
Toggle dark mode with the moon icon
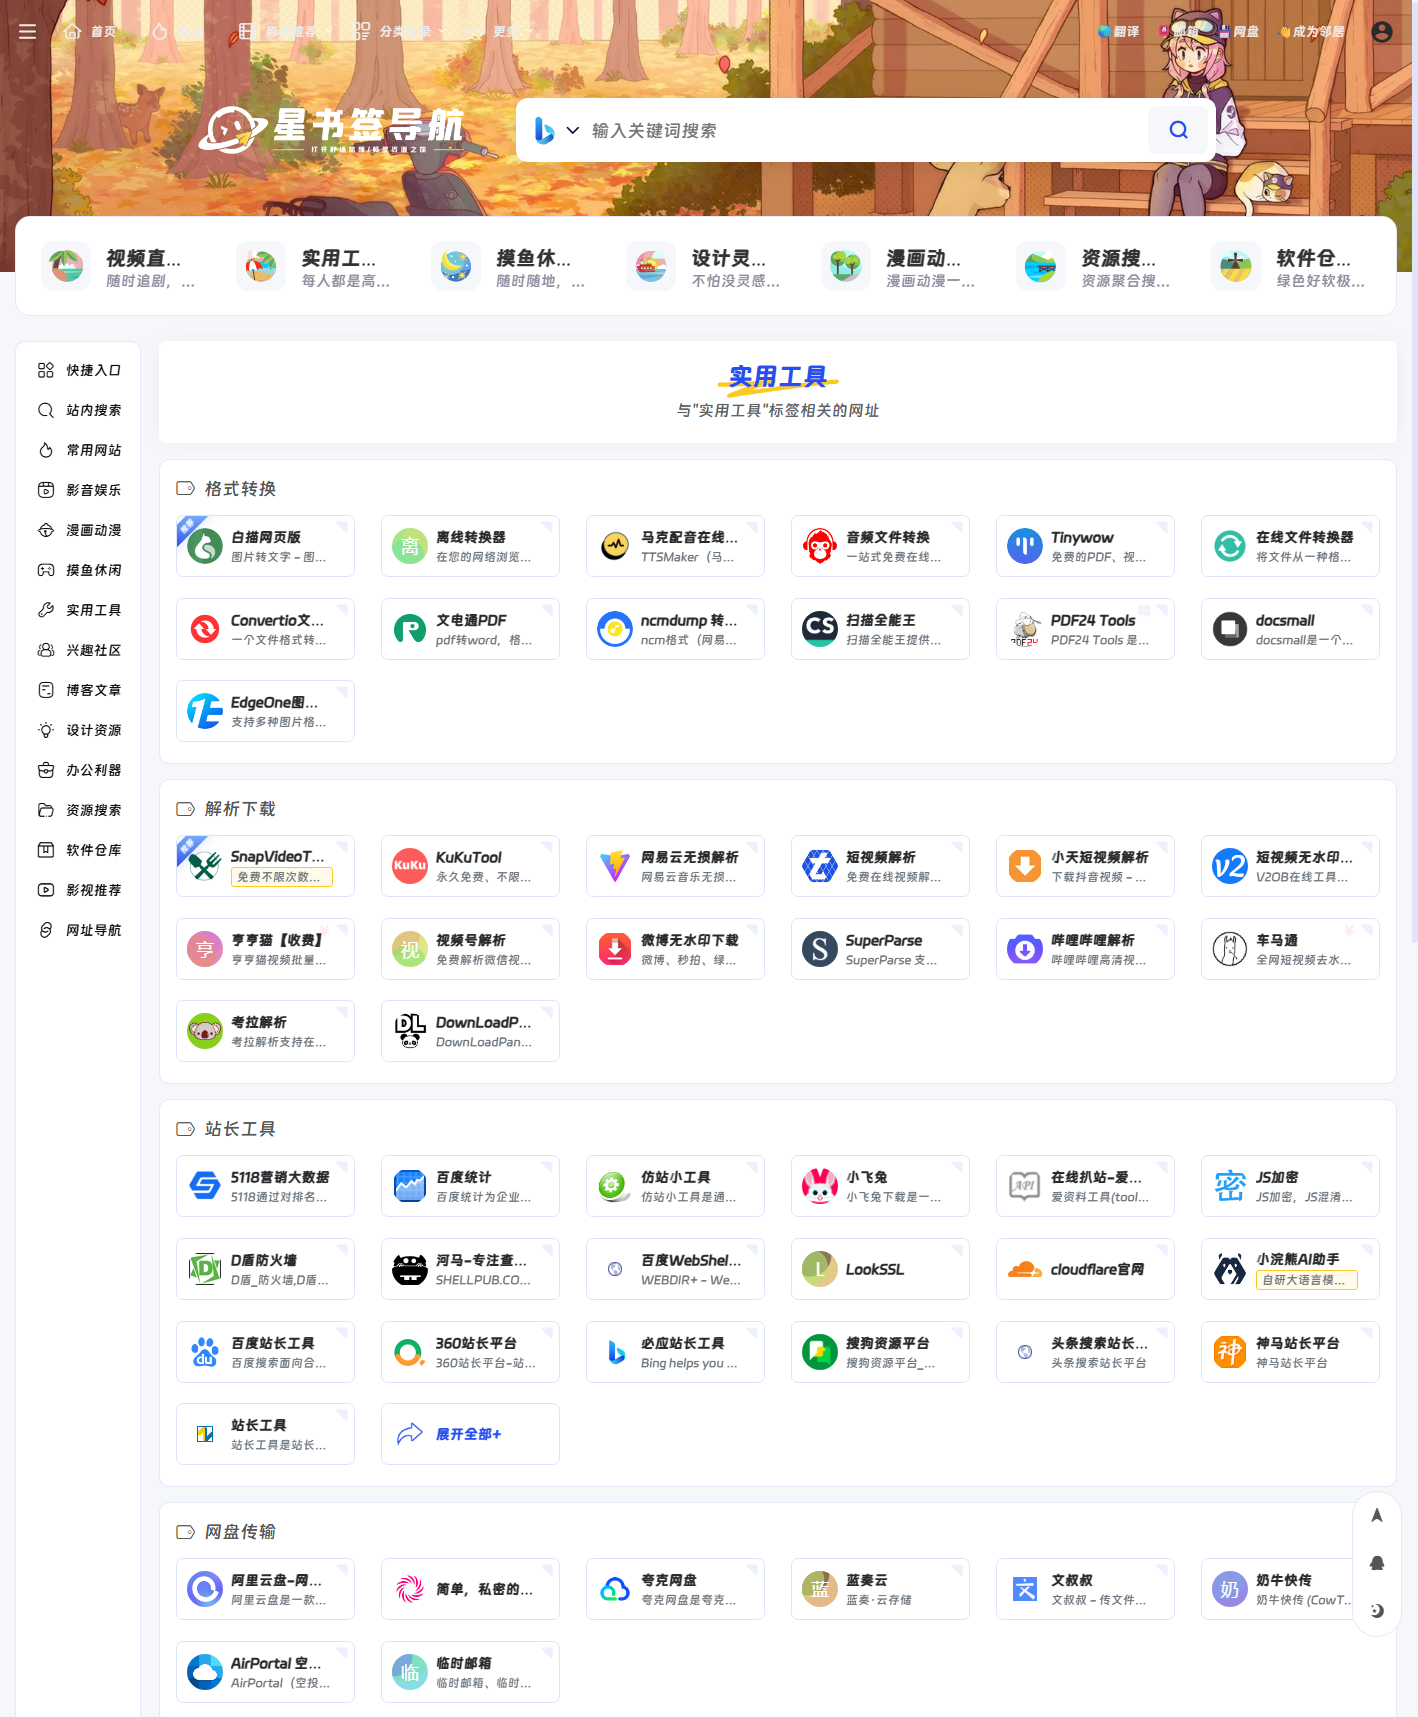1377,1610
